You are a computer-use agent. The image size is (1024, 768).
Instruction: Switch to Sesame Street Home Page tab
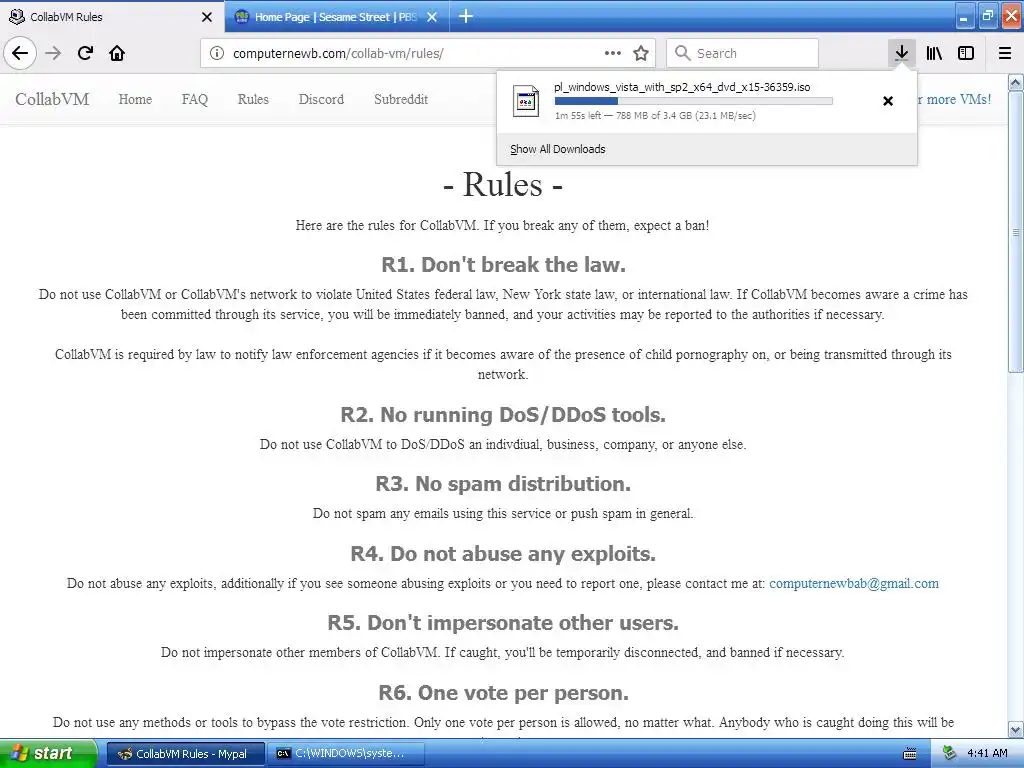coord(337,16)
